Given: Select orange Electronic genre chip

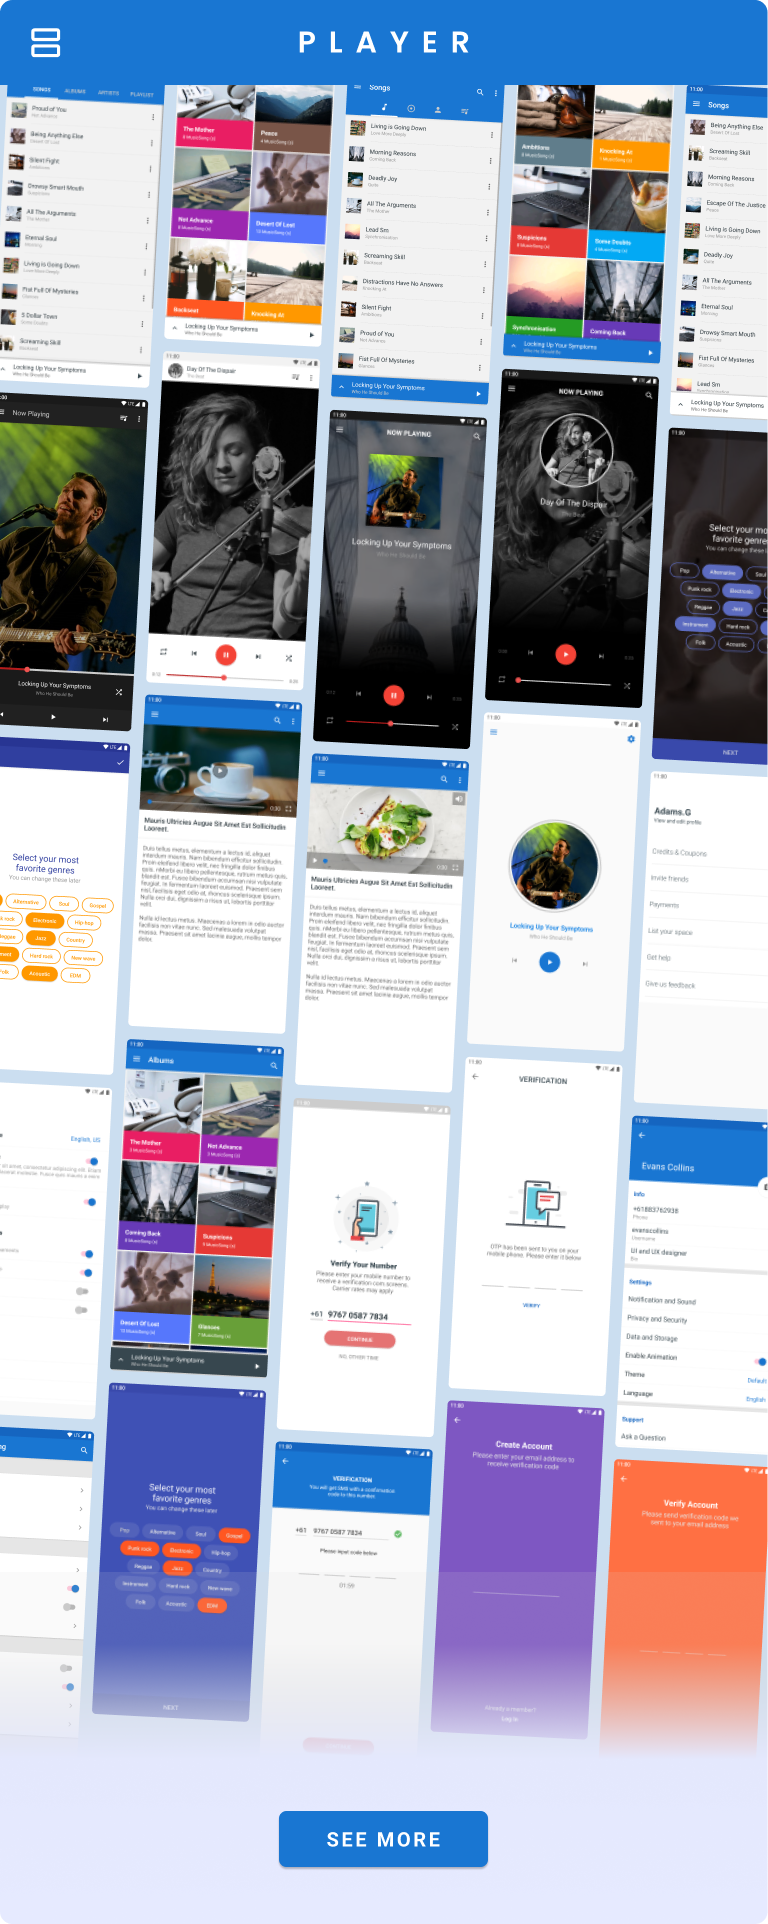Looking at the screenshot, I should pos(44,920).
